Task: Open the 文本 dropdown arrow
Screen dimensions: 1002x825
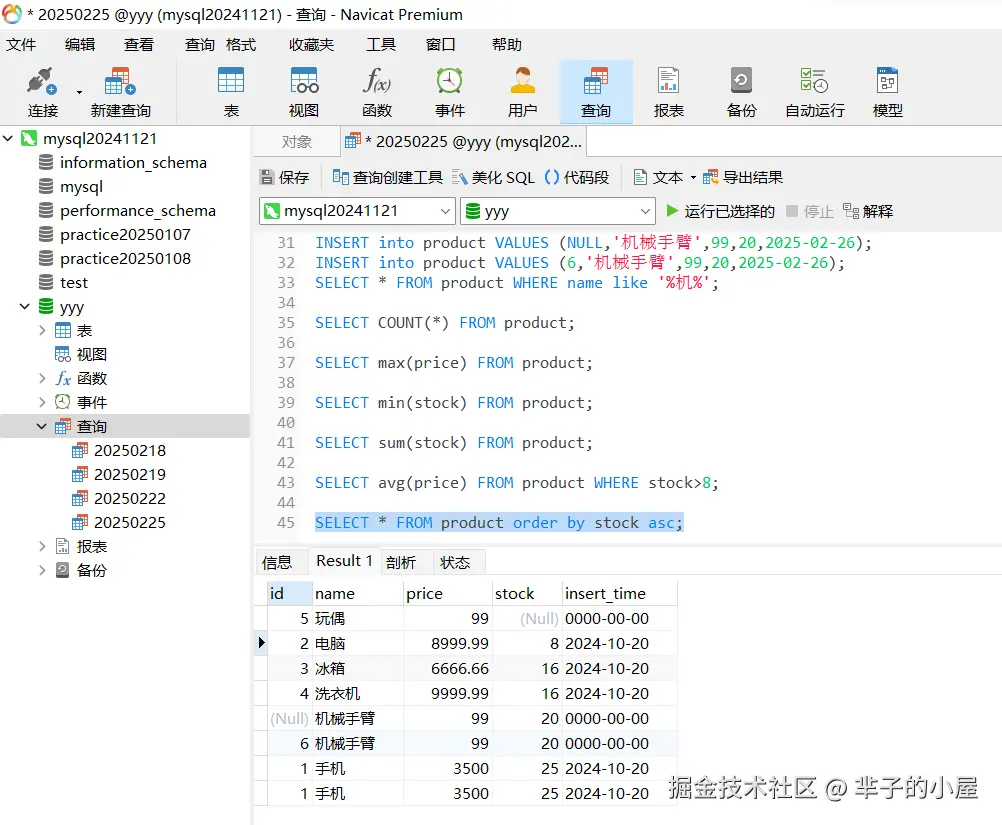Action: [x=693, y=178]
